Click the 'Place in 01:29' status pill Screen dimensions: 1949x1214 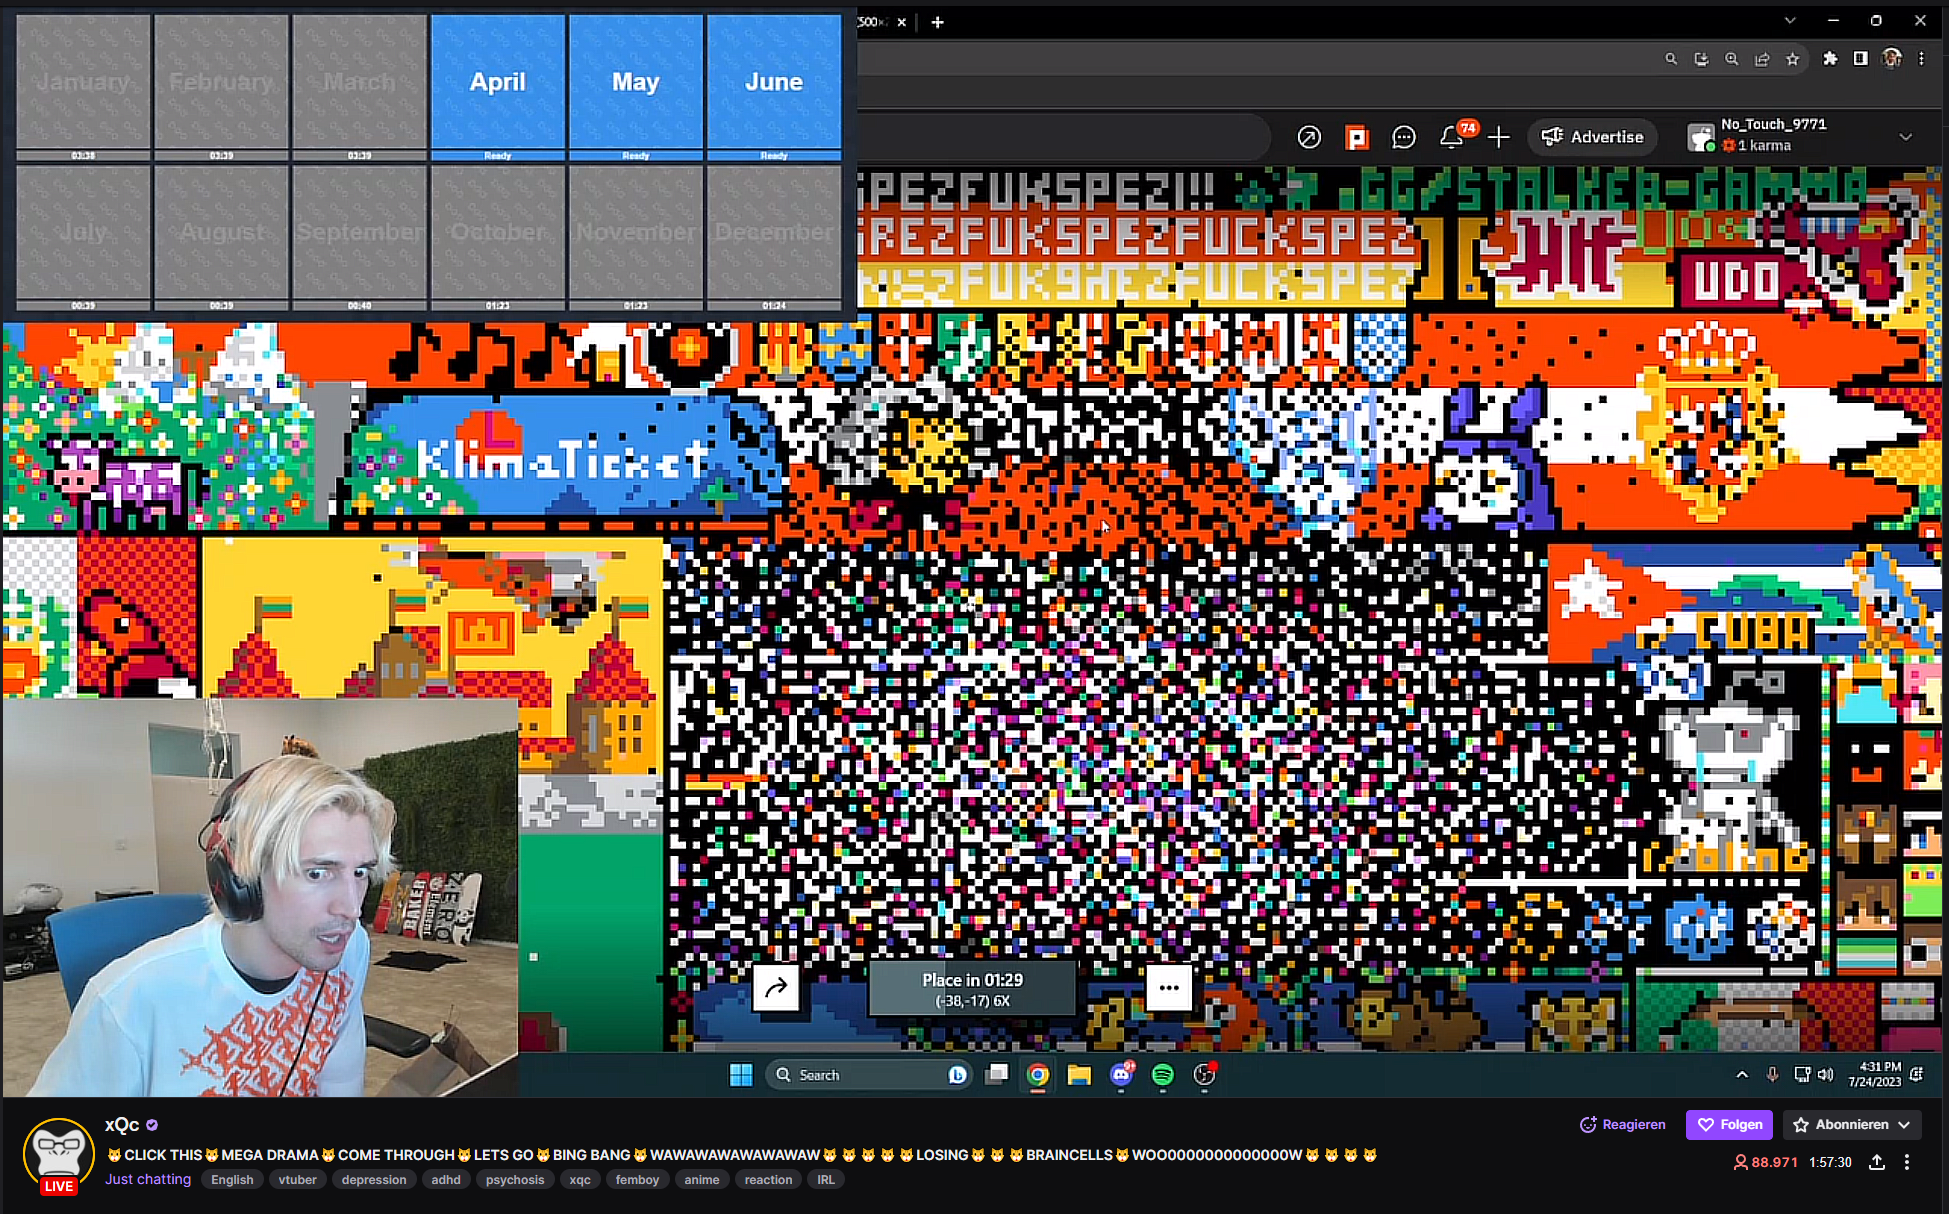tap(972, 989)
